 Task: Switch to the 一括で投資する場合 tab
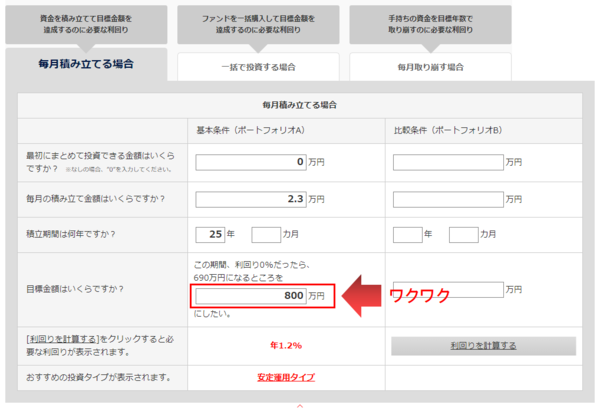[258, 67]
